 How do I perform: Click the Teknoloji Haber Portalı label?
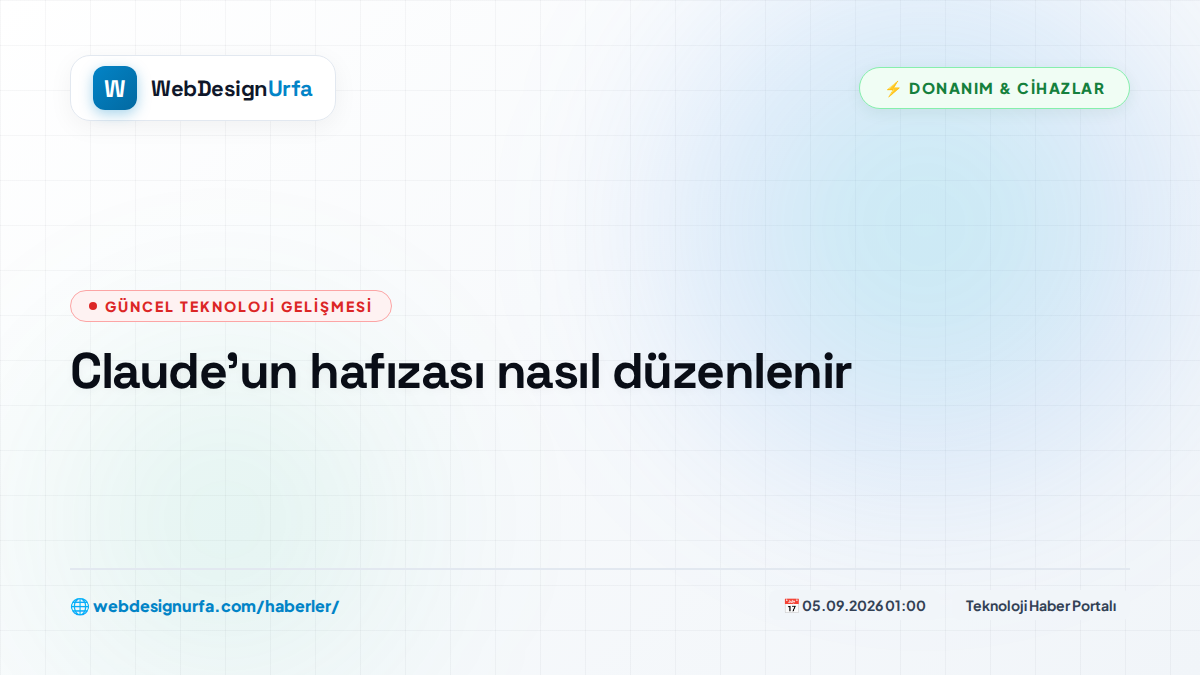[x=1041, y=606]
